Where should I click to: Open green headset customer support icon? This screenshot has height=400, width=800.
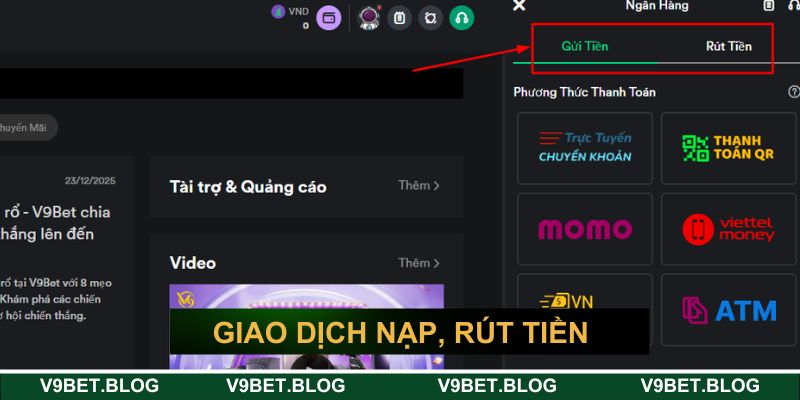pyautogui.click(x=462, y=18)
